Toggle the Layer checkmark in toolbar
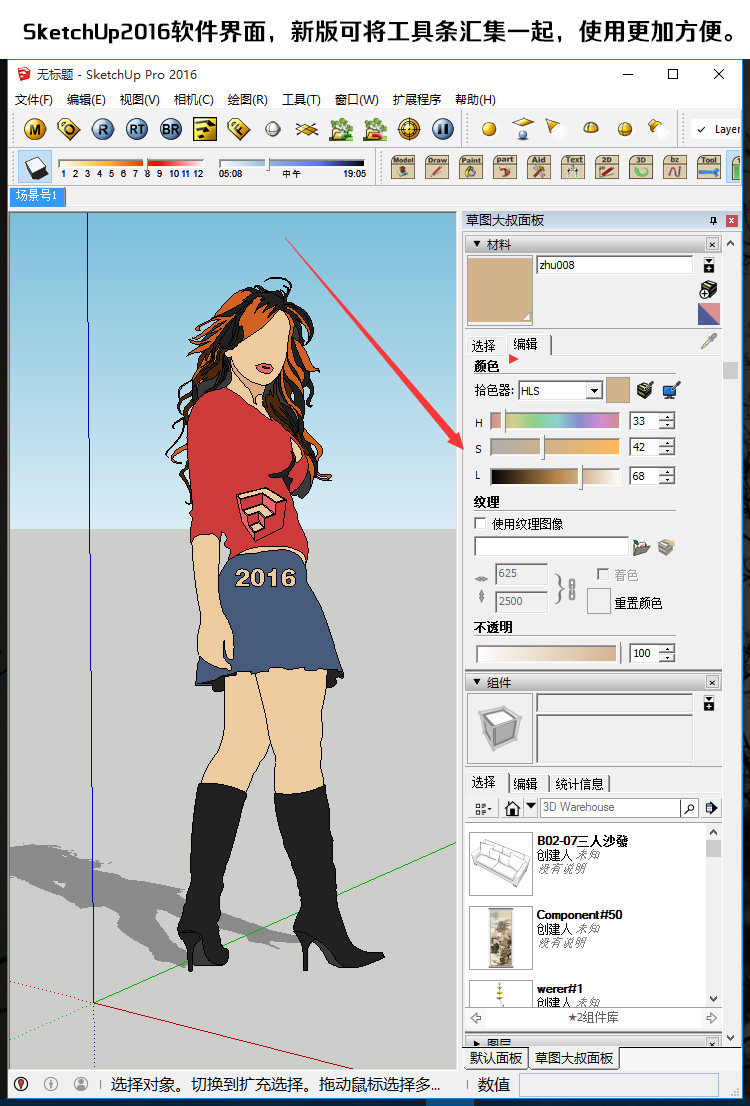Image resolution: width=750 pixels, height=1106 pixels. point(701,129)
